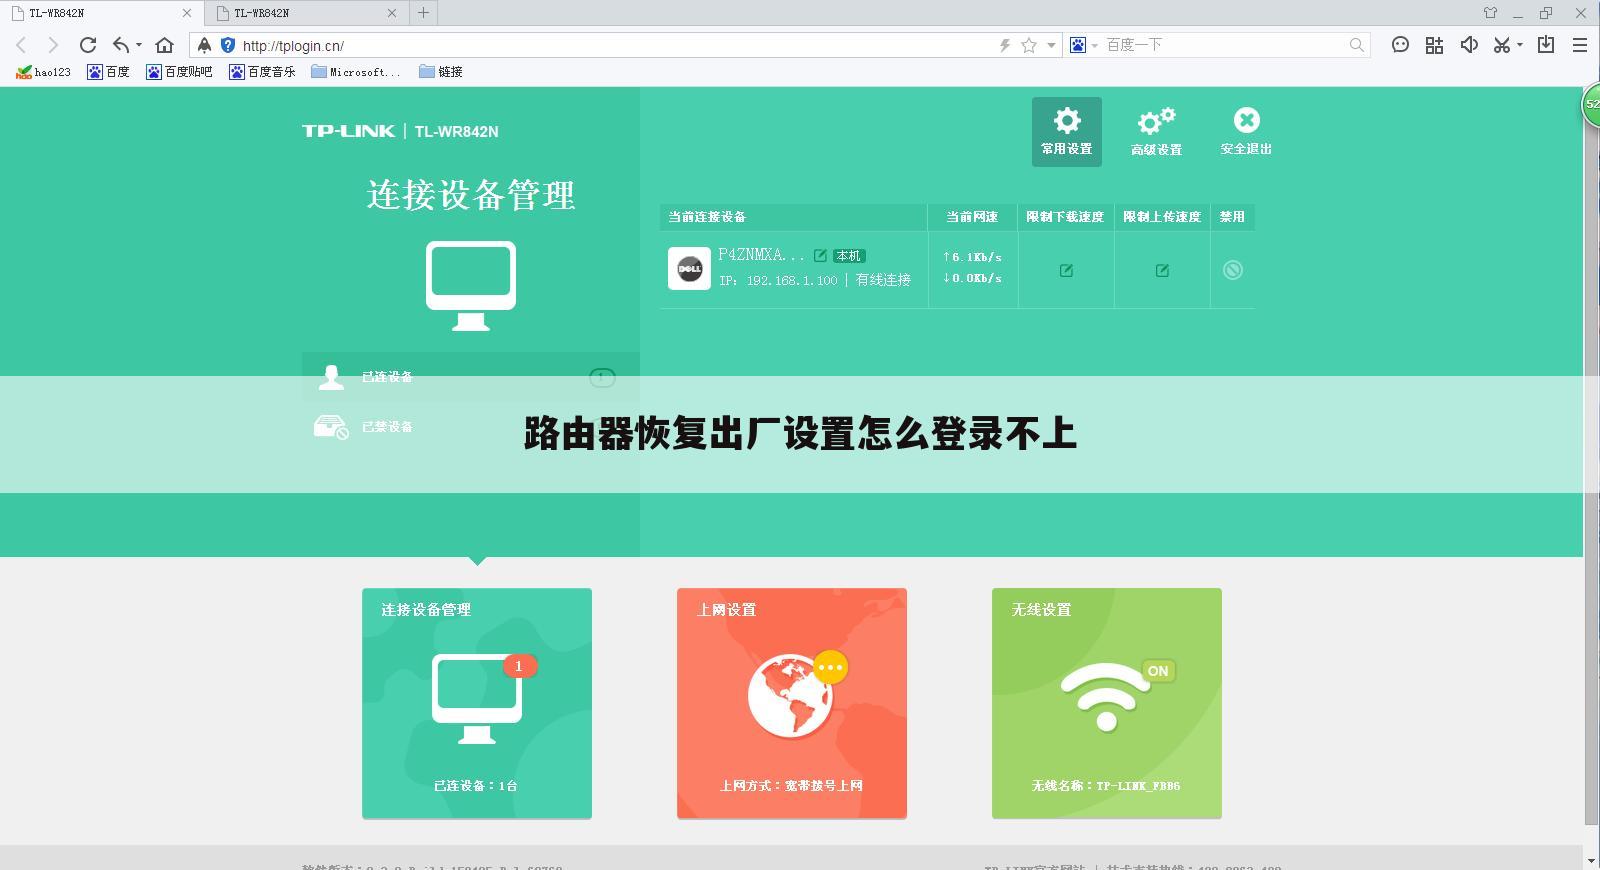Image resolution: width=1600 pixels, height=870 pixels.
Task: Open the 链接 bookmark folder
Action: coord(441,72)
